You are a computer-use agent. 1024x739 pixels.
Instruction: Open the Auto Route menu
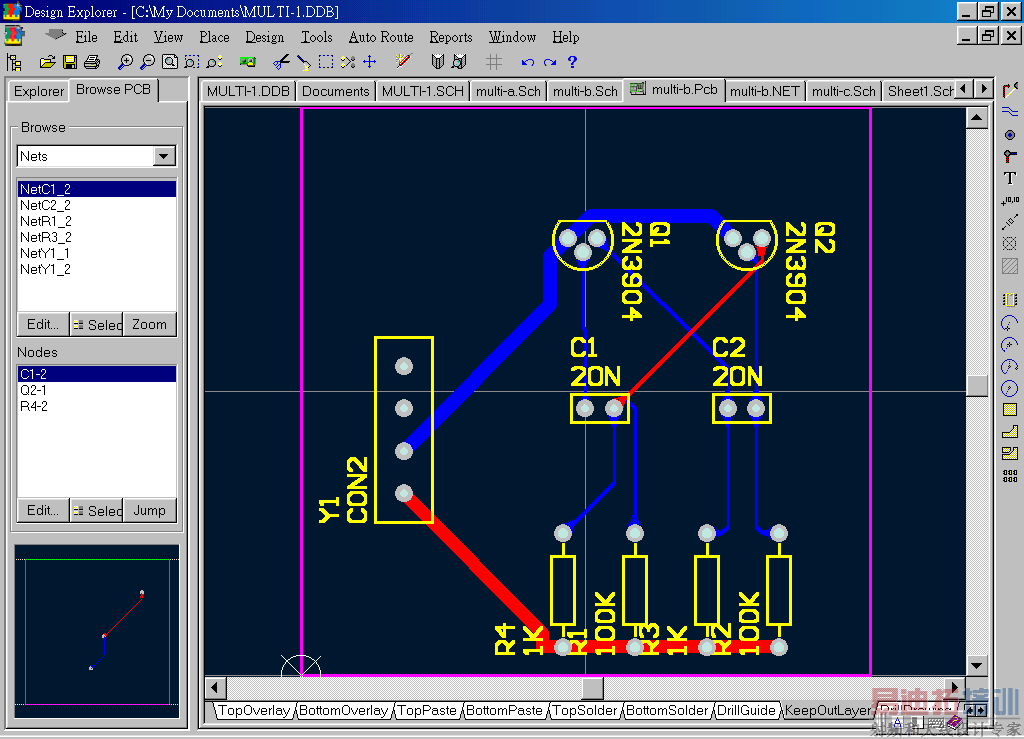pos(380,37)
